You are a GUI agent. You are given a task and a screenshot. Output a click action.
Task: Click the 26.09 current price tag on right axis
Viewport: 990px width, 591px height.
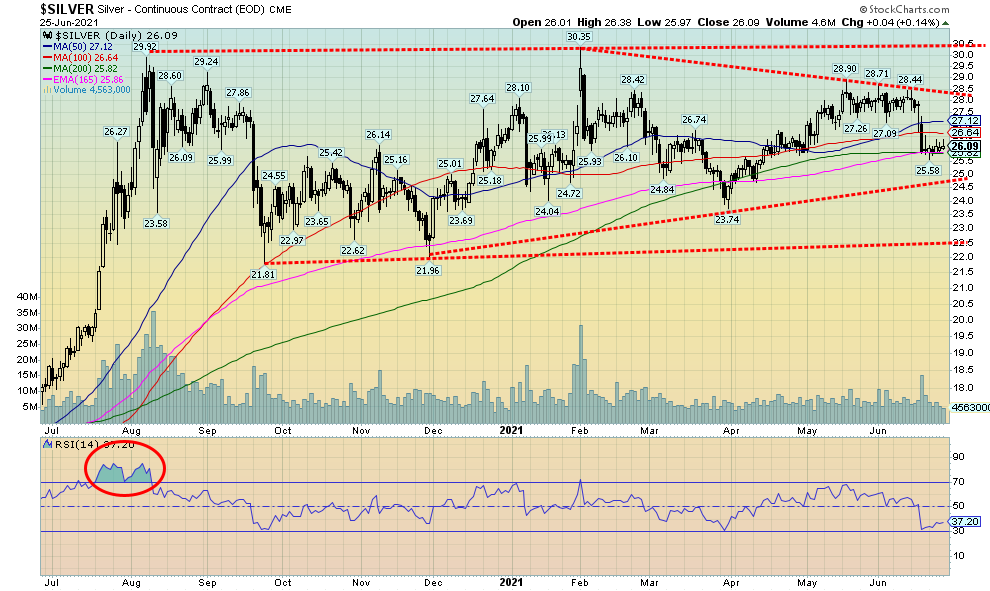pyautogui.click(x=965, y=146)
